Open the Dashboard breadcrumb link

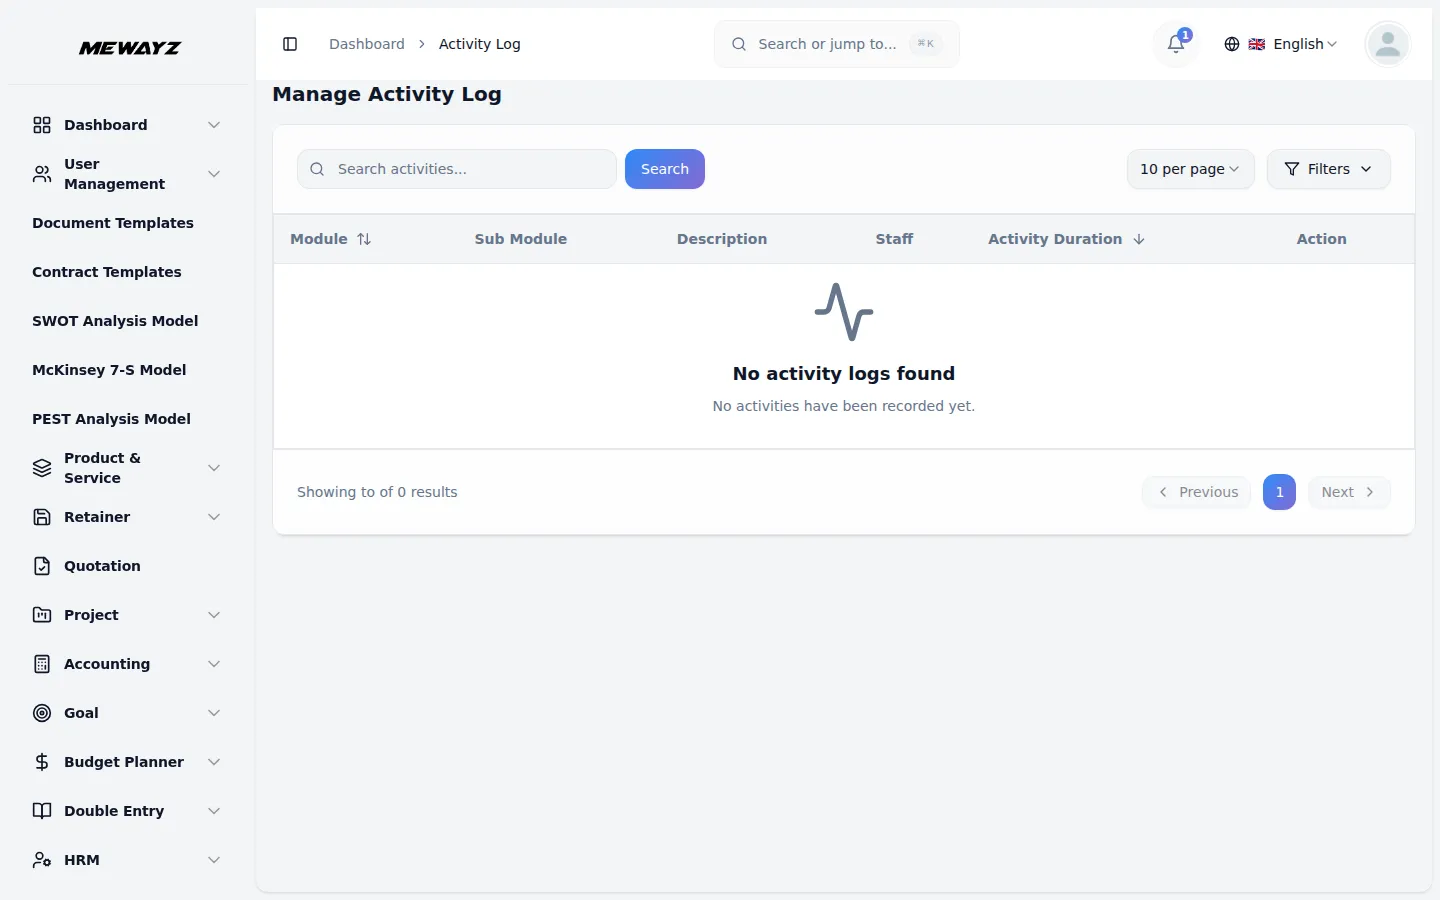[366, 44]
